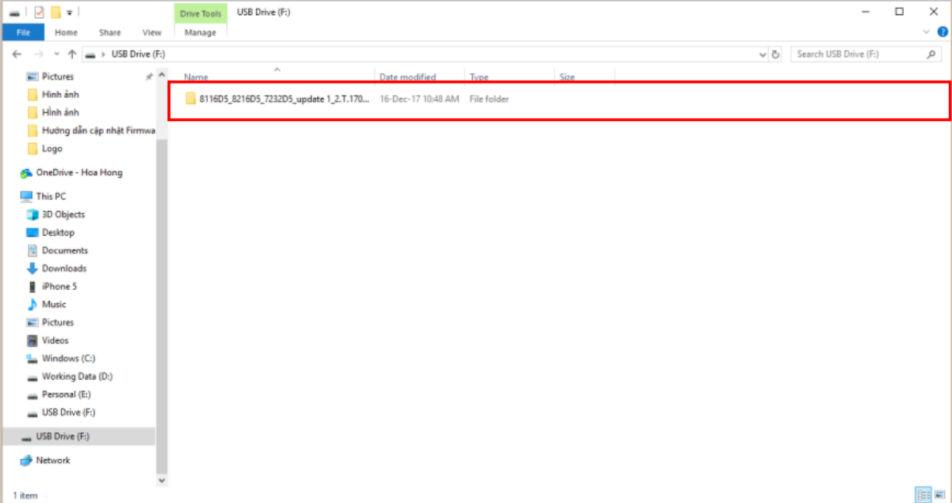Go up one folder level
The height and width of the screenshot is (503, 952).
point(72,54)
